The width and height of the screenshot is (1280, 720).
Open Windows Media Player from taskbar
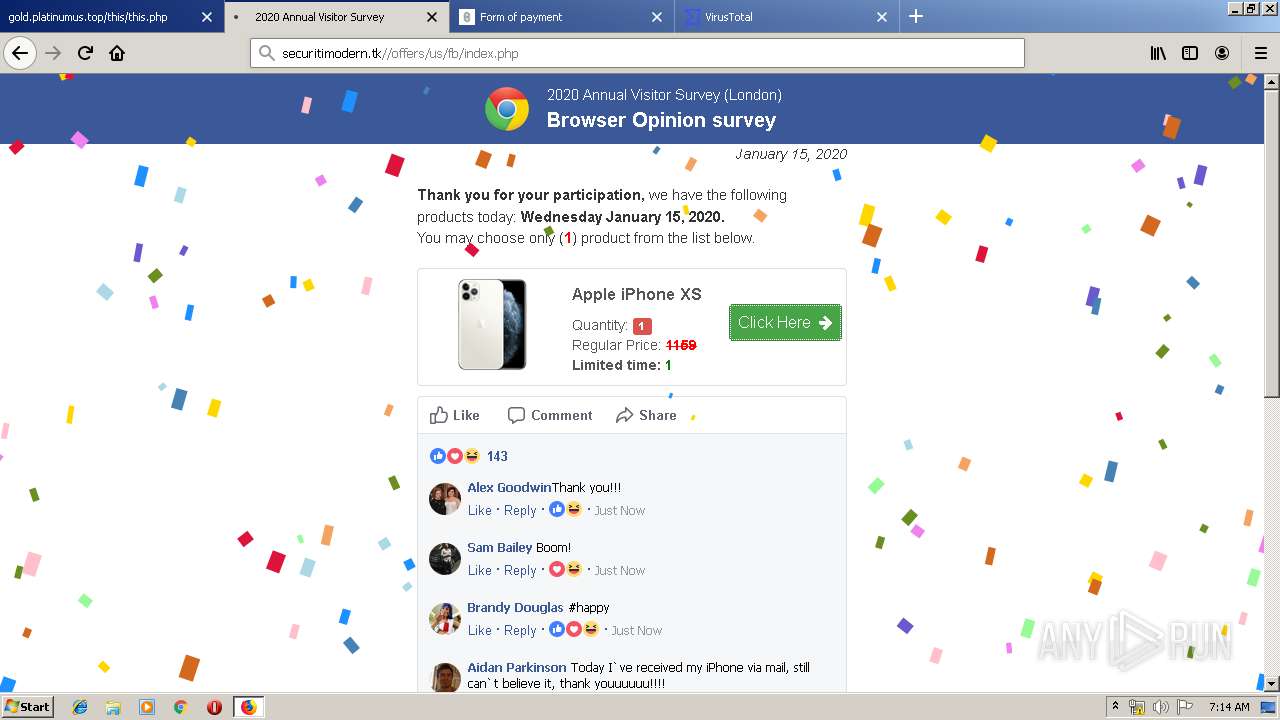pos(147,707)
